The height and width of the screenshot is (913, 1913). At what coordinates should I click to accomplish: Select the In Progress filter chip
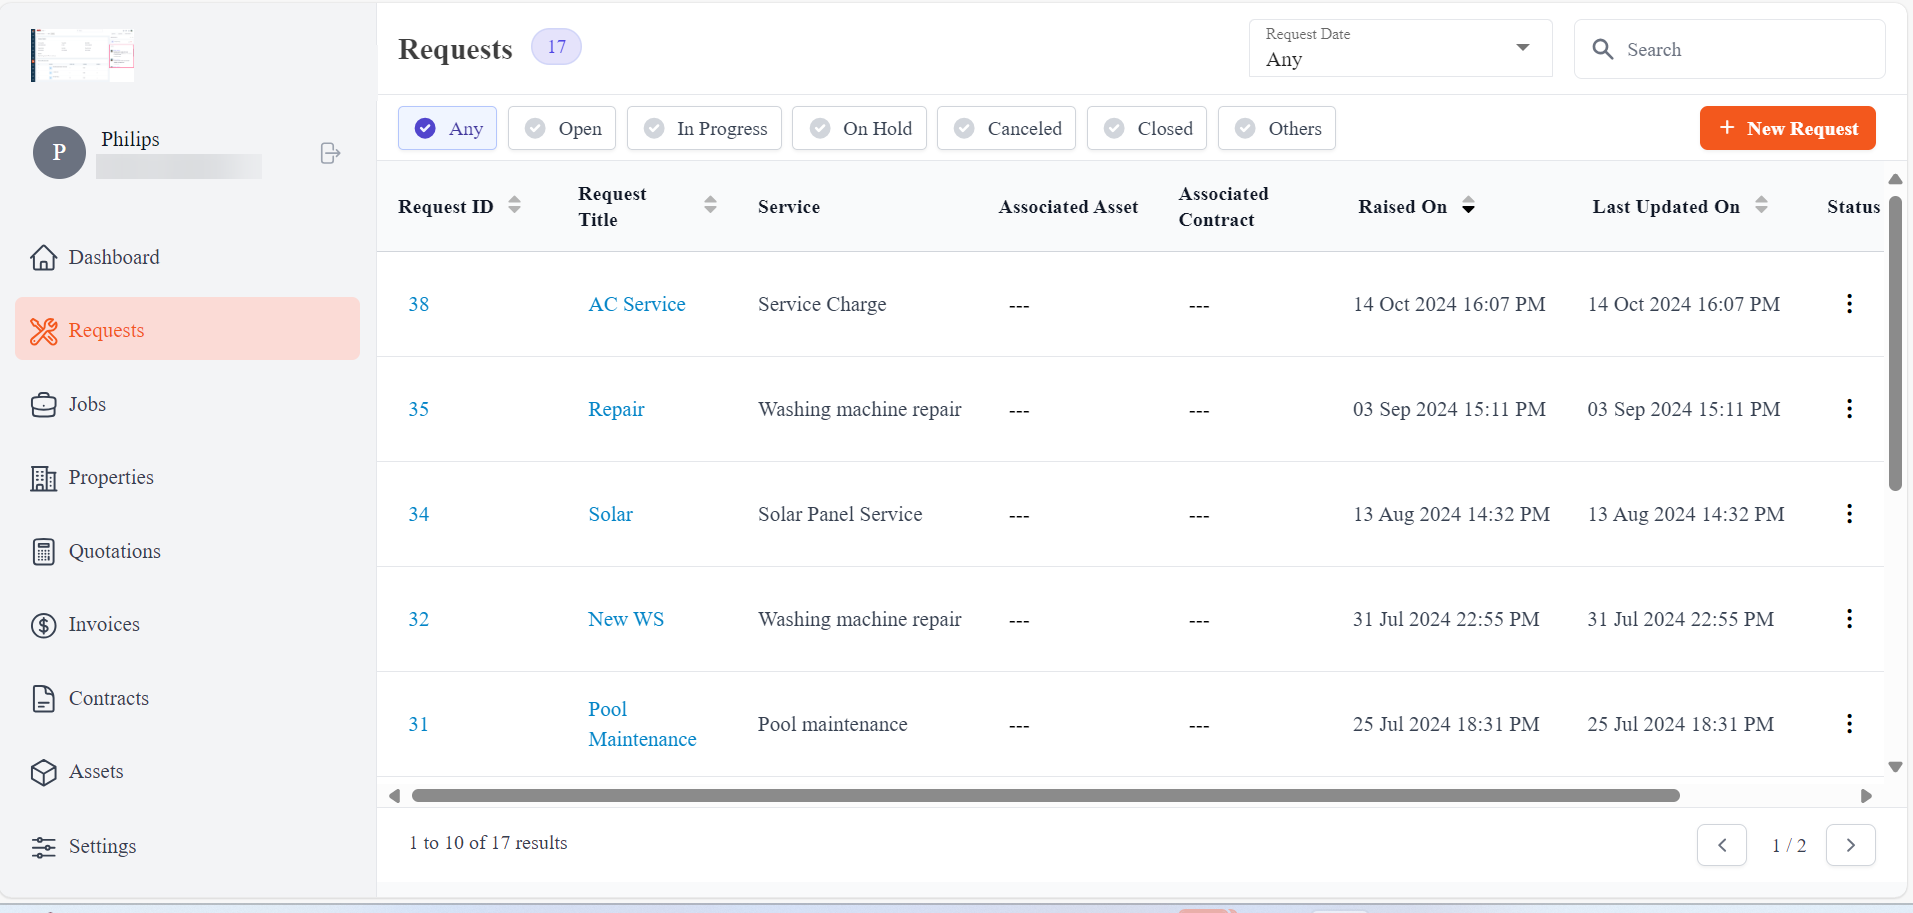point(704,128)
